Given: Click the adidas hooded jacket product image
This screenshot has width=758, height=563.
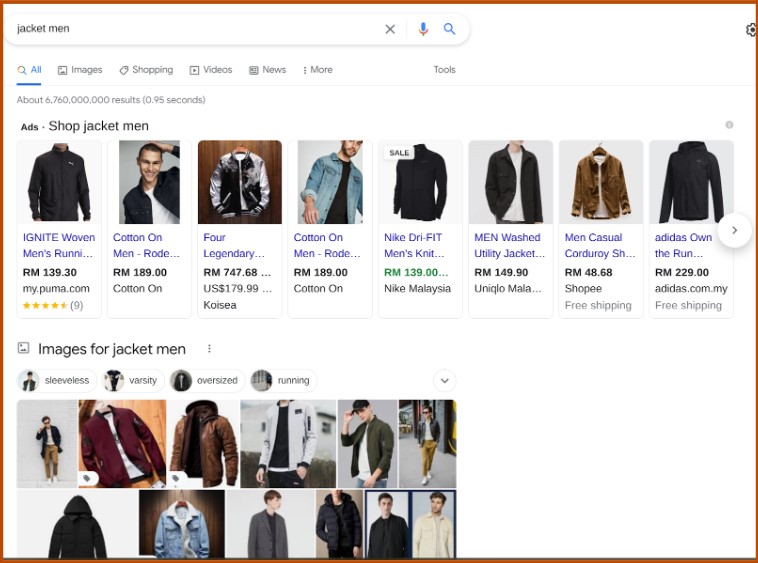Looking at the screenshot, I should pyautogui.click(x=691, y=182).
